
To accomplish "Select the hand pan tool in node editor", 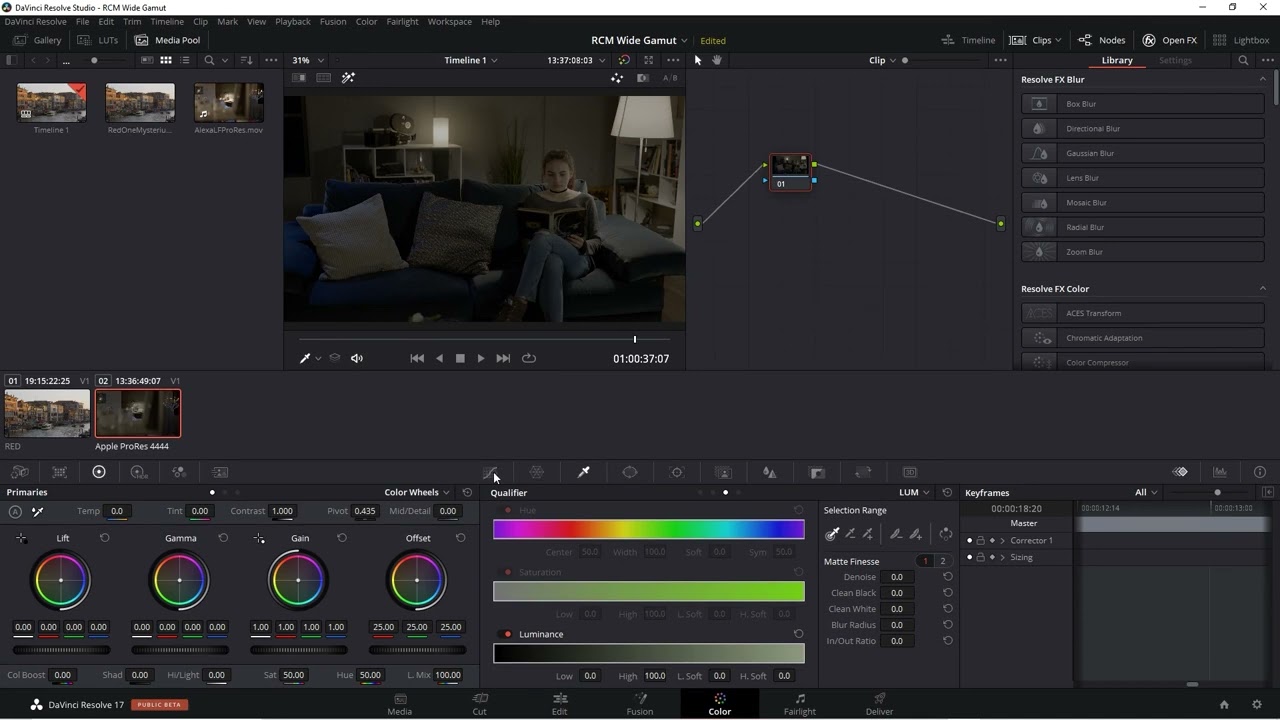I will [717, 60].
